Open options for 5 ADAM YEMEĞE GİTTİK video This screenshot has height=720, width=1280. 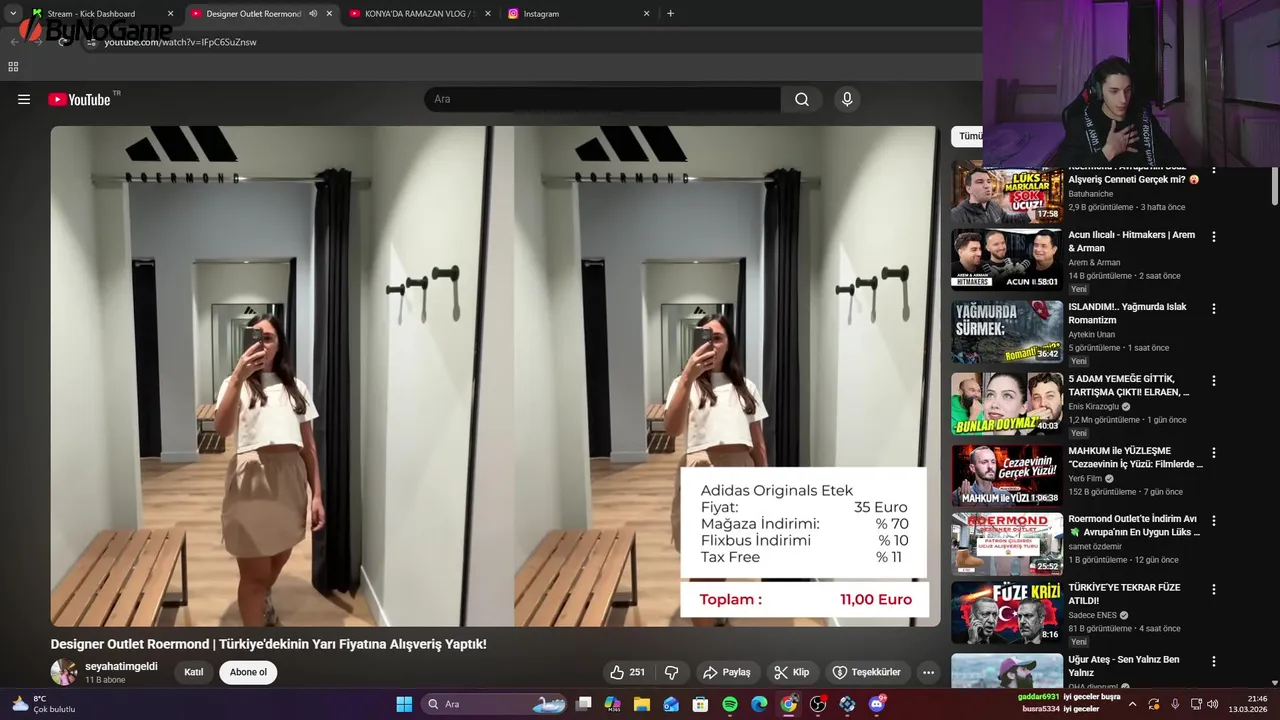pyautogui.click(x=1214, y=381)
